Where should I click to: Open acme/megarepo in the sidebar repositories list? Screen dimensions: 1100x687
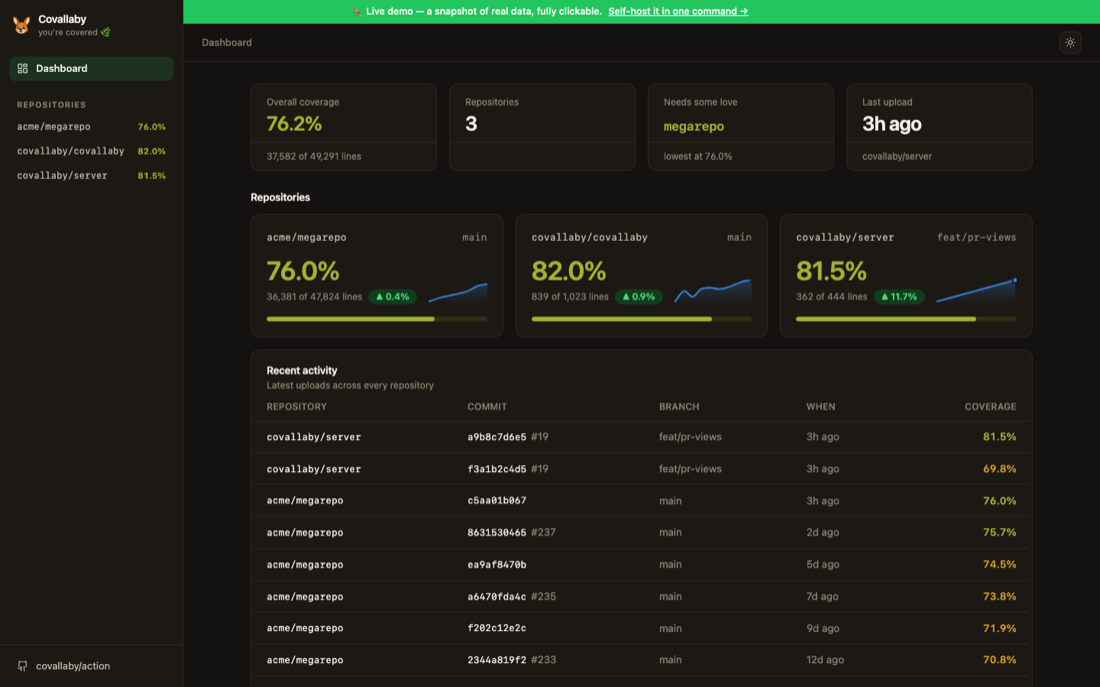tap(91, 127)
